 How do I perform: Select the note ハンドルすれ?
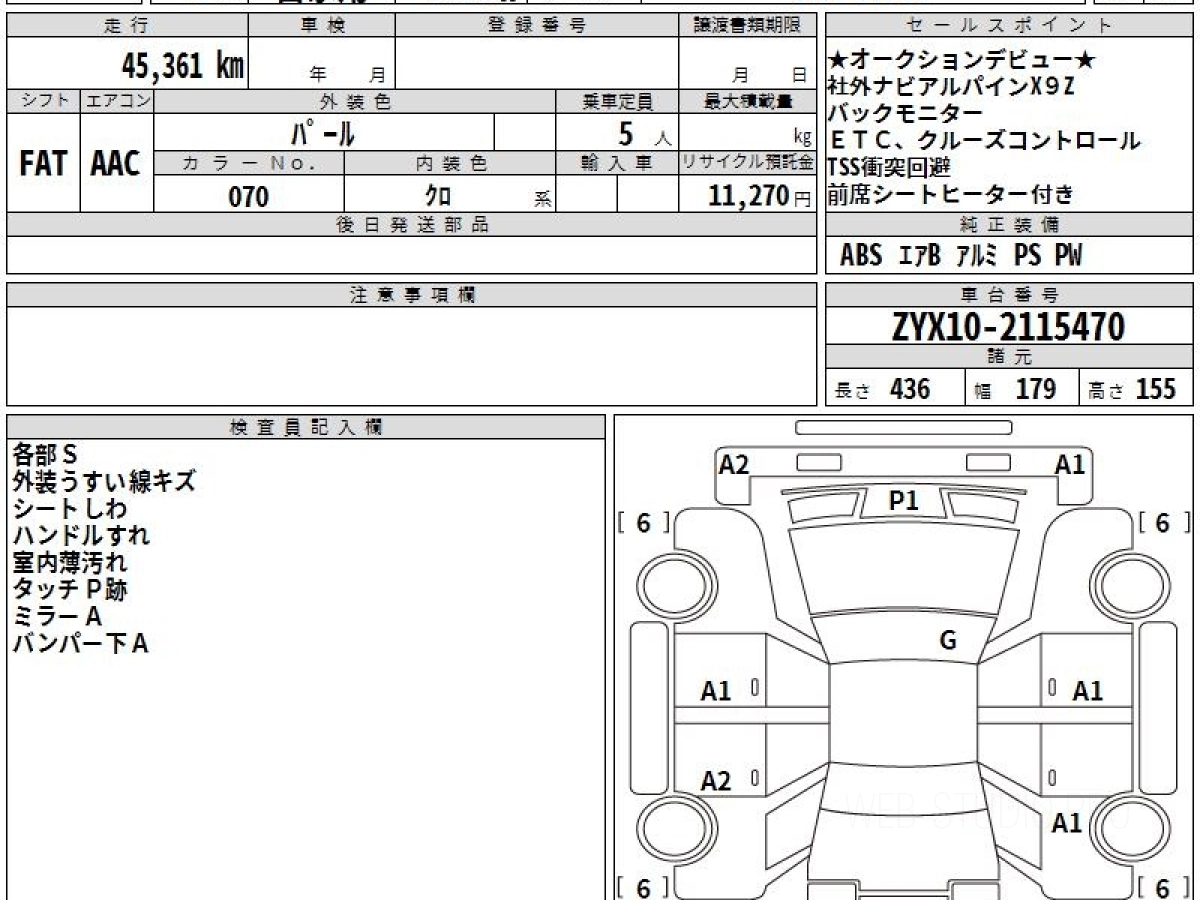81,535
